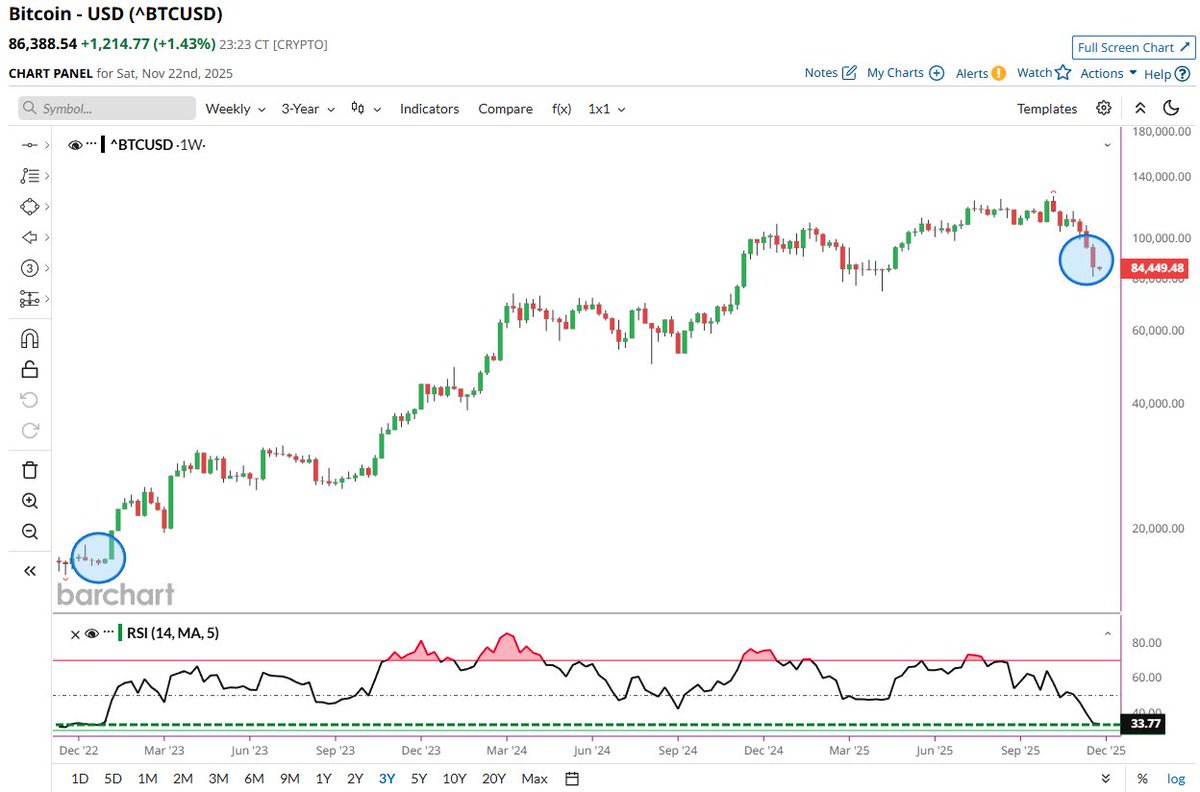Open the Fibonacci drawing tools
This screenshot has width=1200, height=792.
point(29,175)
